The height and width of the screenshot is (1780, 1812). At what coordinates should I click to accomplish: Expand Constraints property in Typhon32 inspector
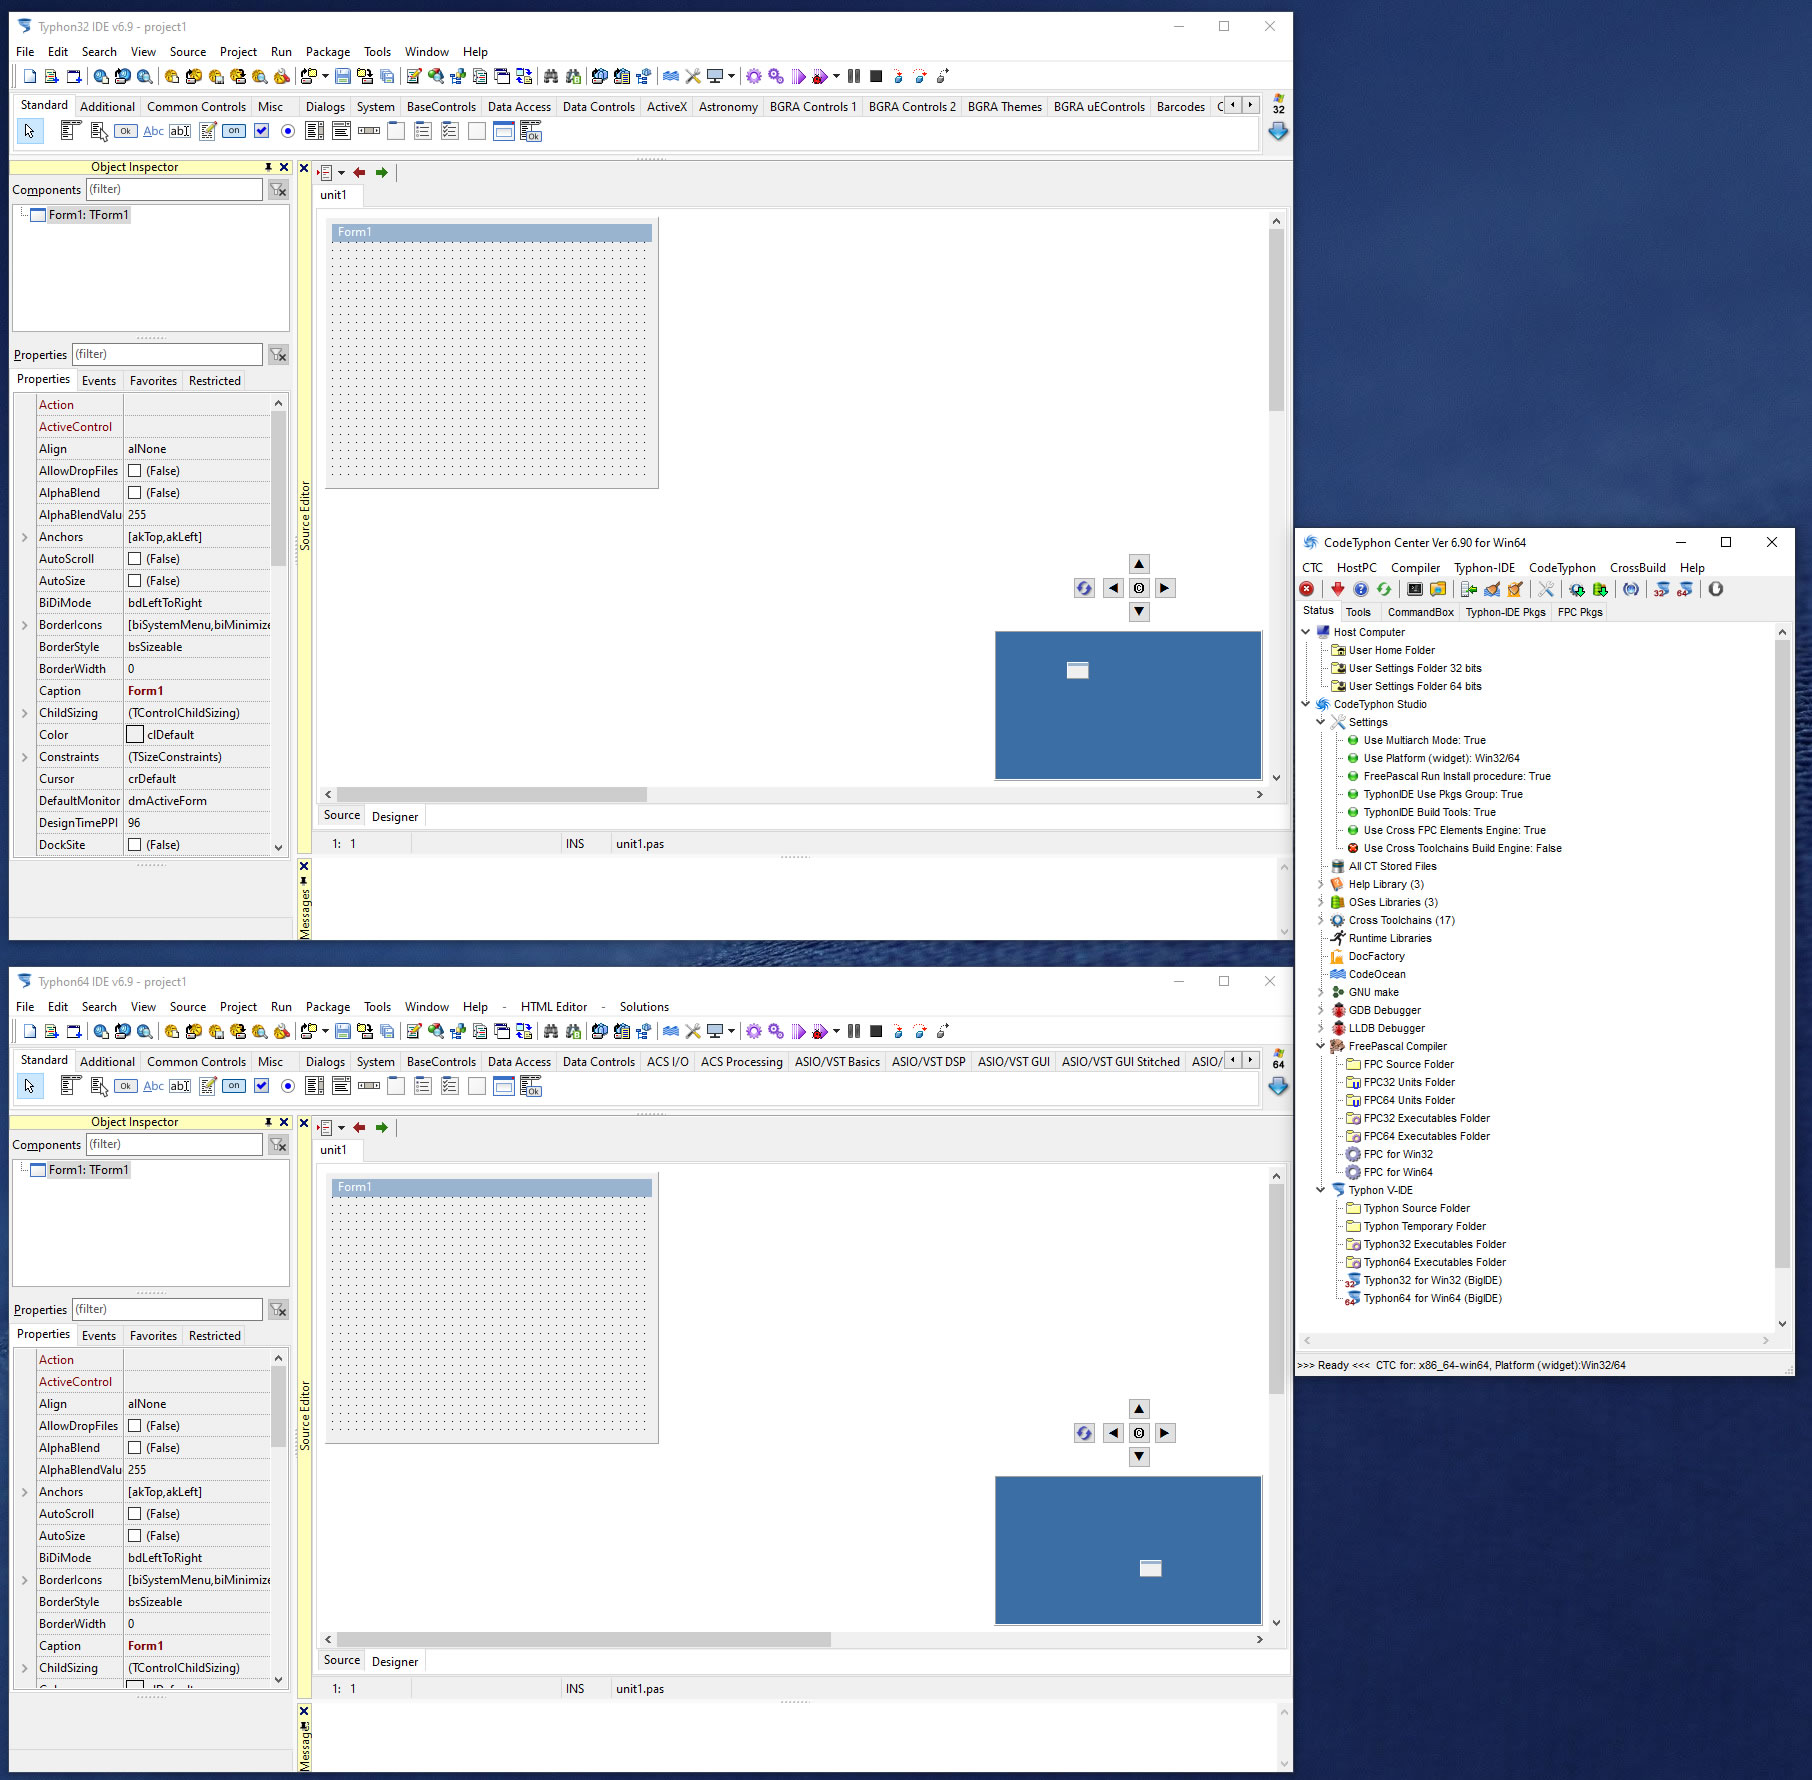click(25, 757)
